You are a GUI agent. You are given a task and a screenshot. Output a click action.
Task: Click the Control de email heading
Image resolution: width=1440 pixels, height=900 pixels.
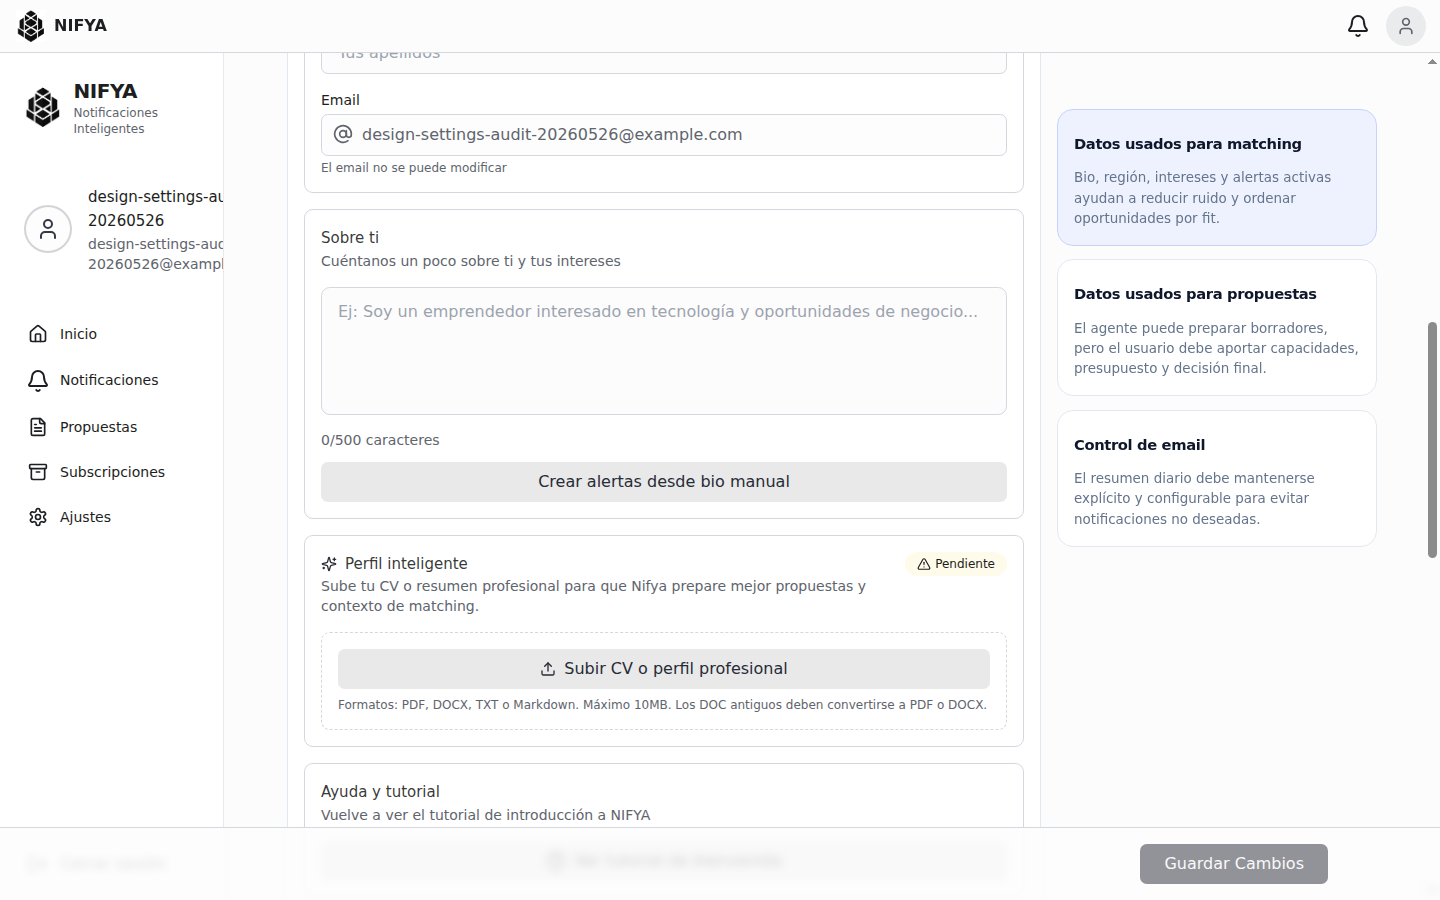[x=1139, y=445]
